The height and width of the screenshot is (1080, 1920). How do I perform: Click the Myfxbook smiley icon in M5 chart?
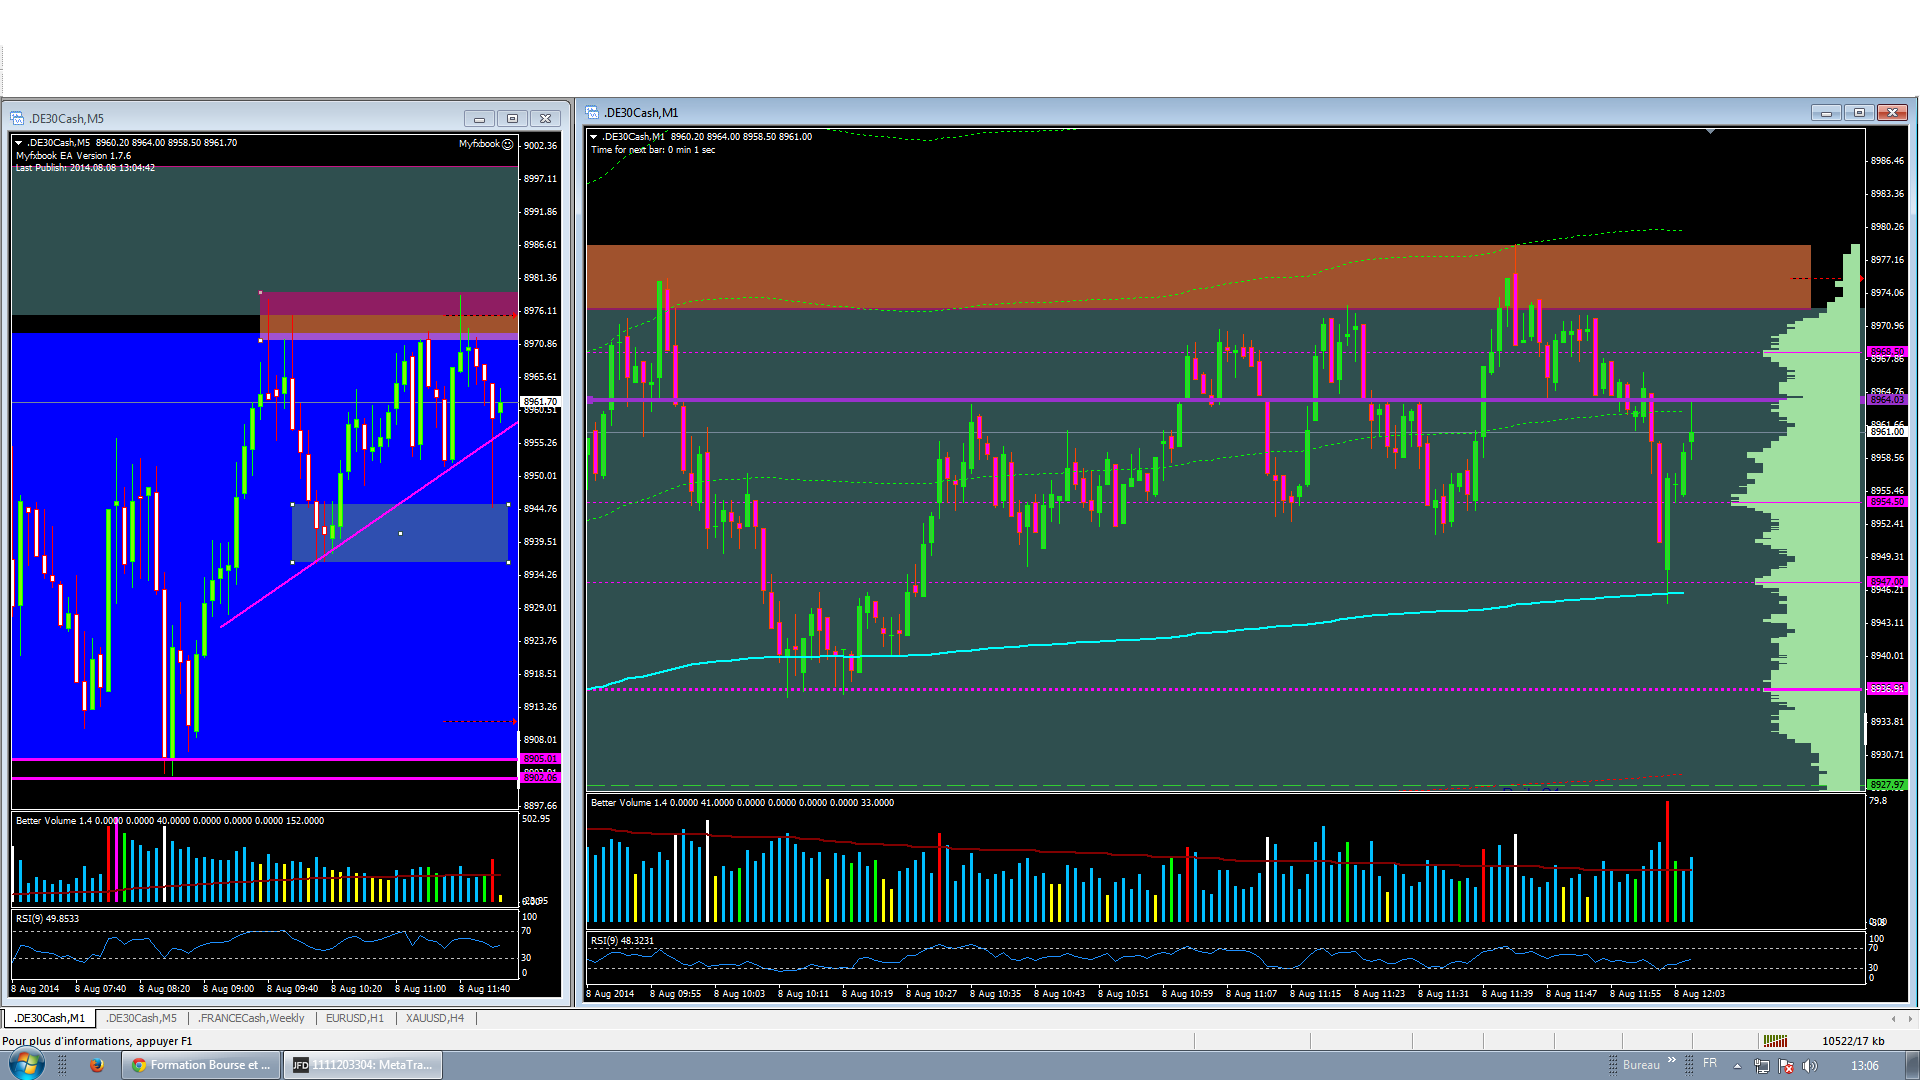(x=508, y=144)
